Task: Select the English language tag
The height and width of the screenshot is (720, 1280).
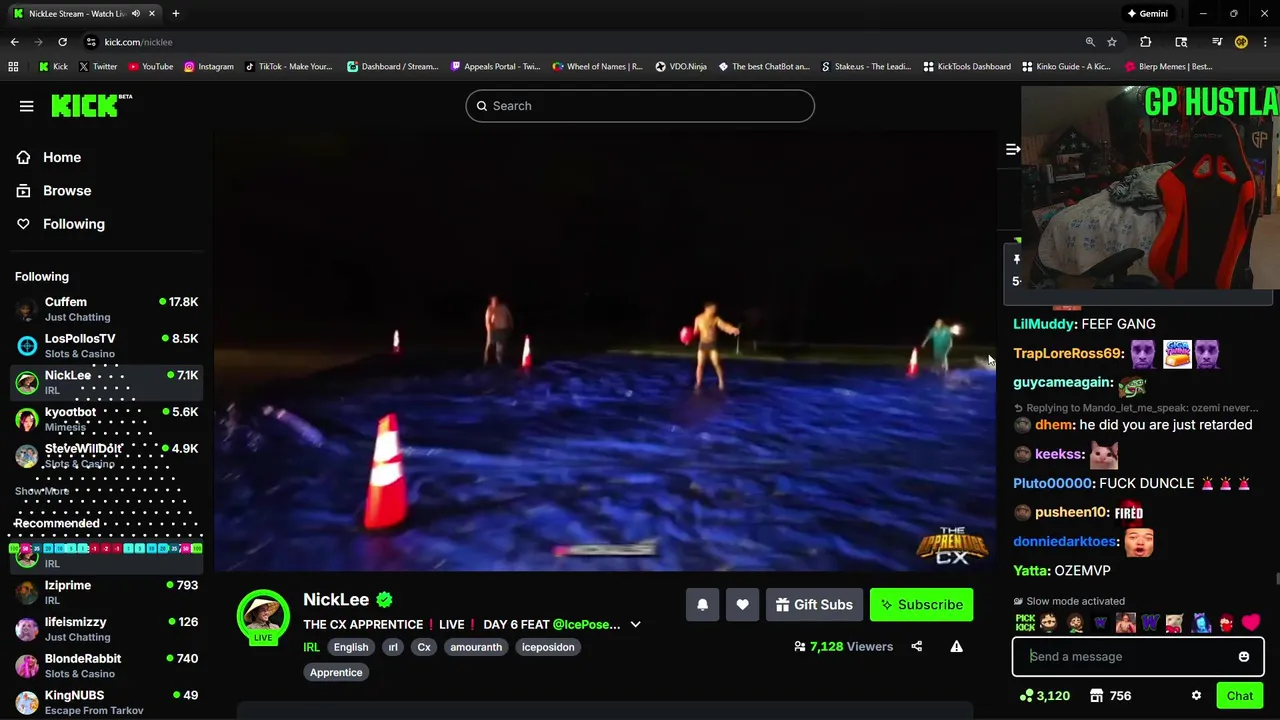Action: (351, 647)
